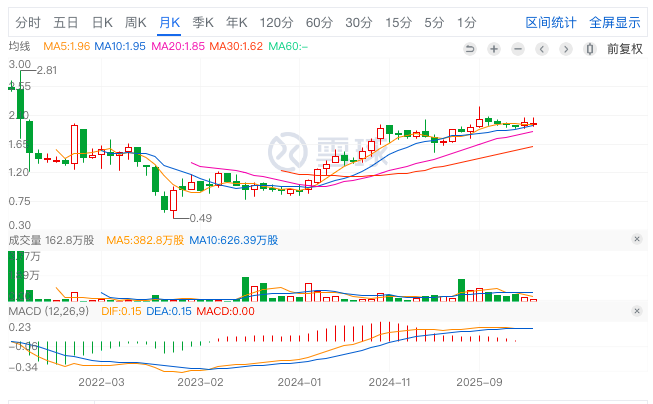The height and width of the screenshot is (404, 653).
Task: Toggle candlestick style icon next to 前复权
Action: [x=590, y=49]
